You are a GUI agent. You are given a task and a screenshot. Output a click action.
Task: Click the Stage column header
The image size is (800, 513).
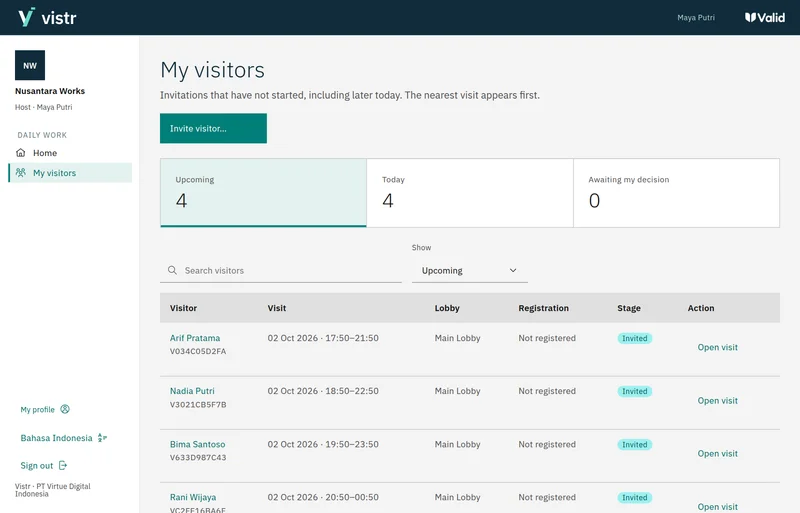tap(629, 308)
